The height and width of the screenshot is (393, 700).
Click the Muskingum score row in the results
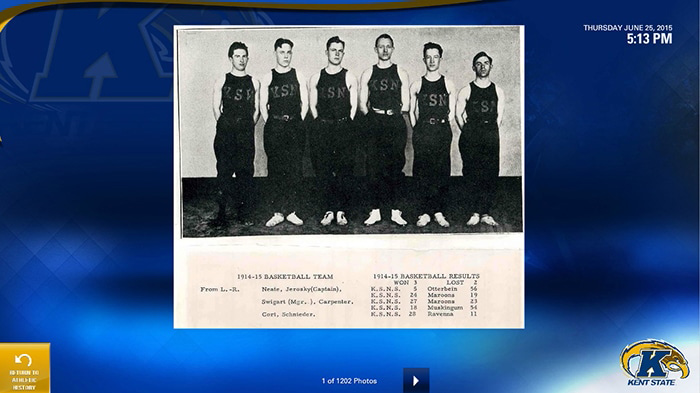424,308
